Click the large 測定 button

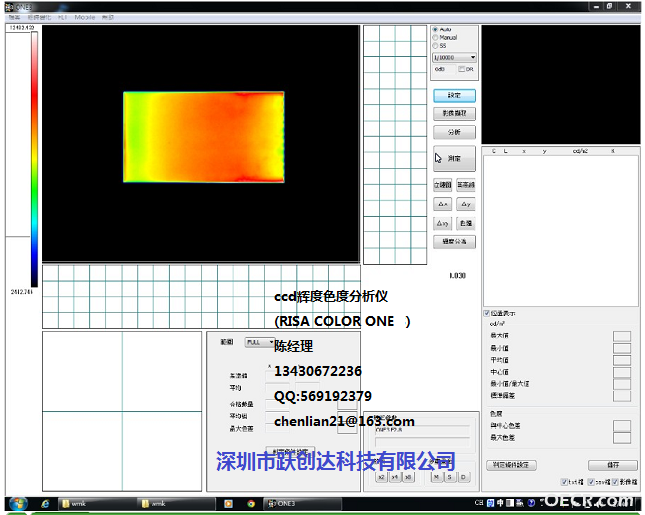(x=454, y=158)
